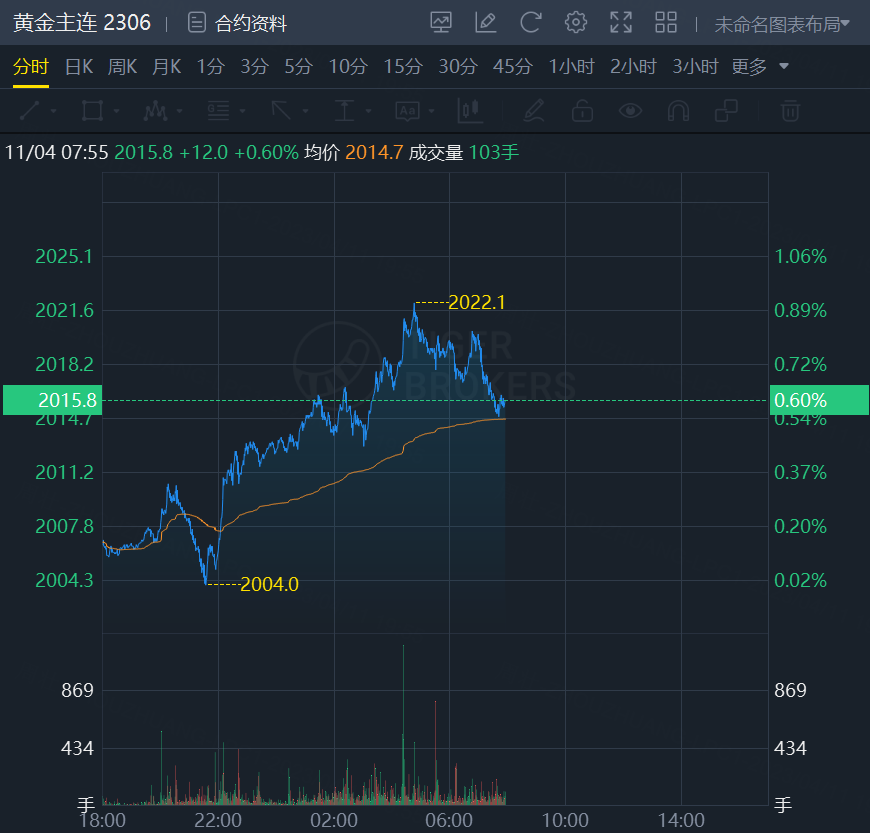The height and width of the screenshot is (833, 870).
Task: Open the 合约资料 contract info
Action: click(238, 22)
